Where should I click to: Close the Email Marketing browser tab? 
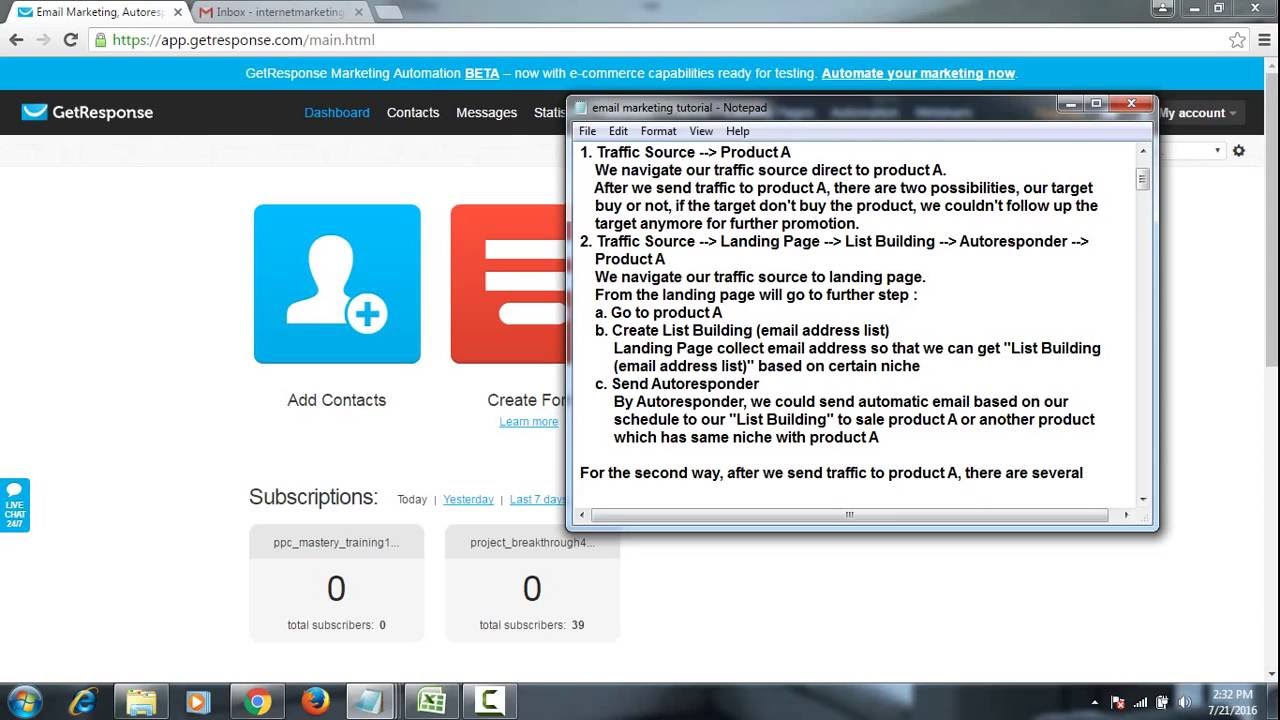(177, 12)
